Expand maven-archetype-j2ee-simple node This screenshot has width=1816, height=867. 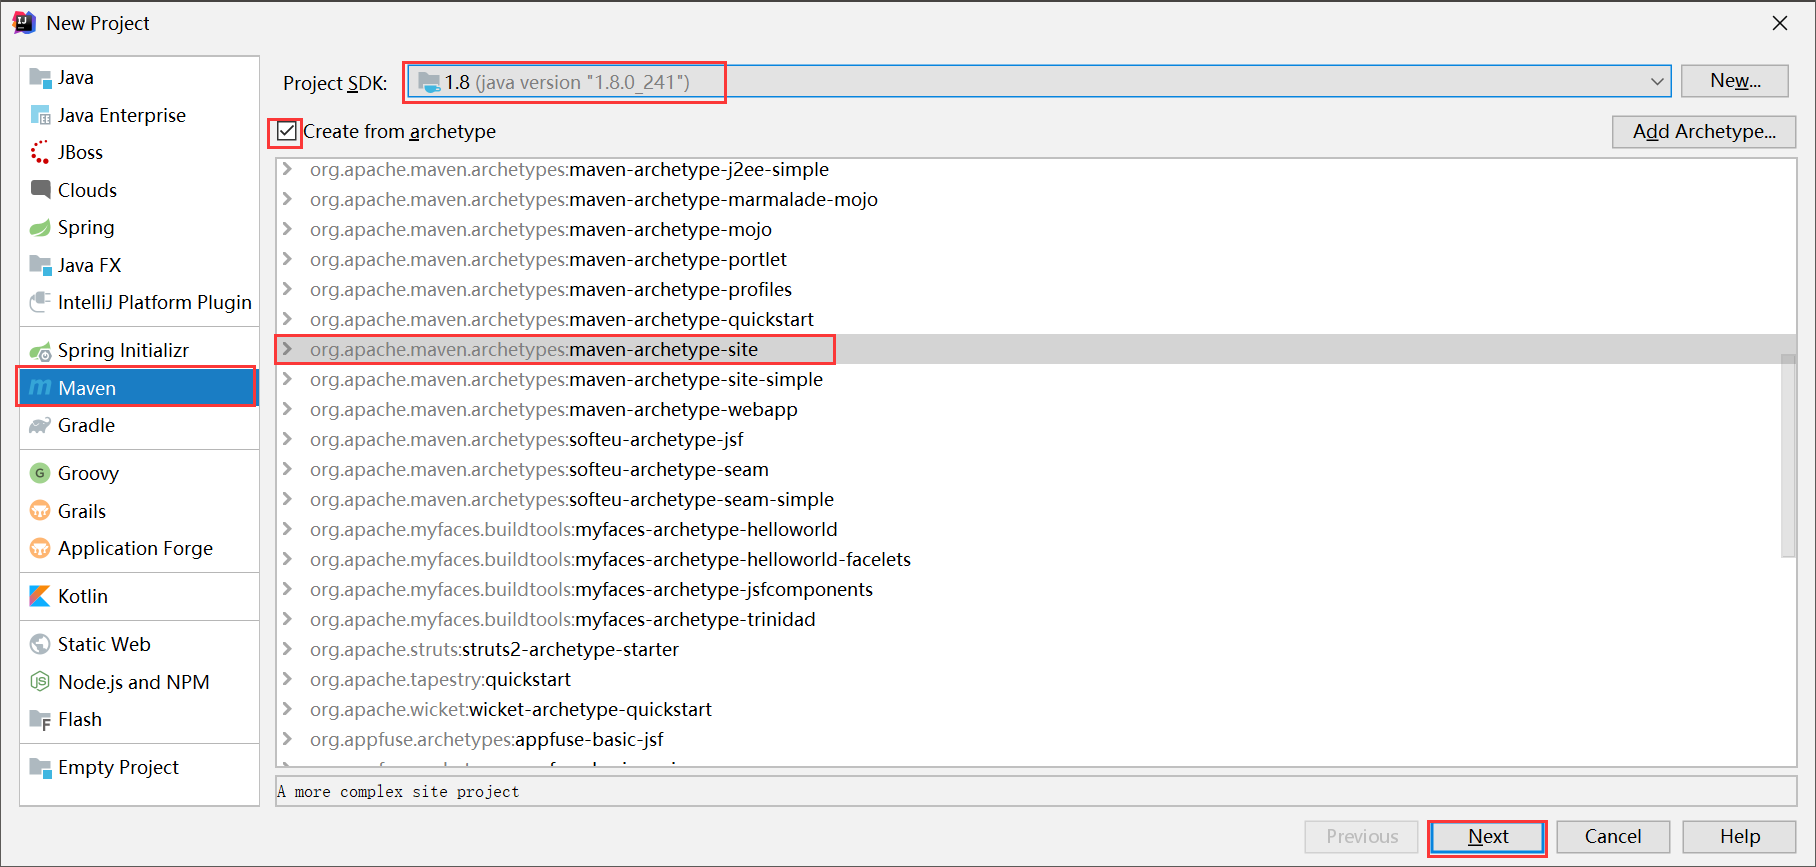click(x=288, y=169)
